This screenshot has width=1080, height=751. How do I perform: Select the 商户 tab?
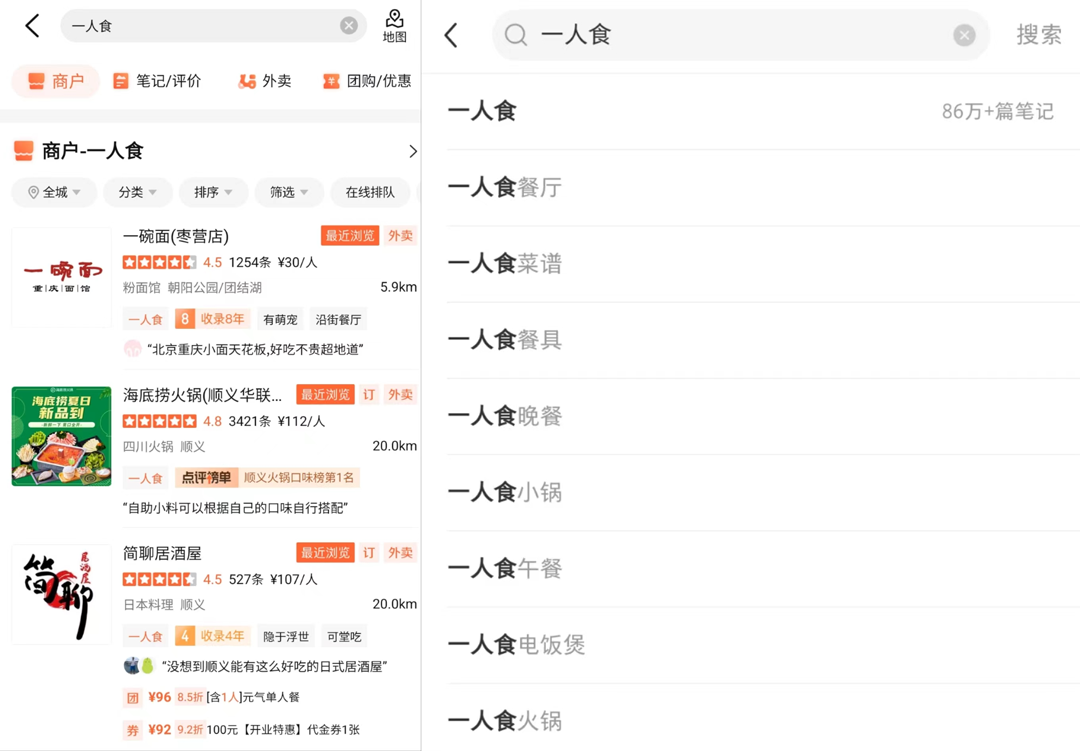(56, 81)
